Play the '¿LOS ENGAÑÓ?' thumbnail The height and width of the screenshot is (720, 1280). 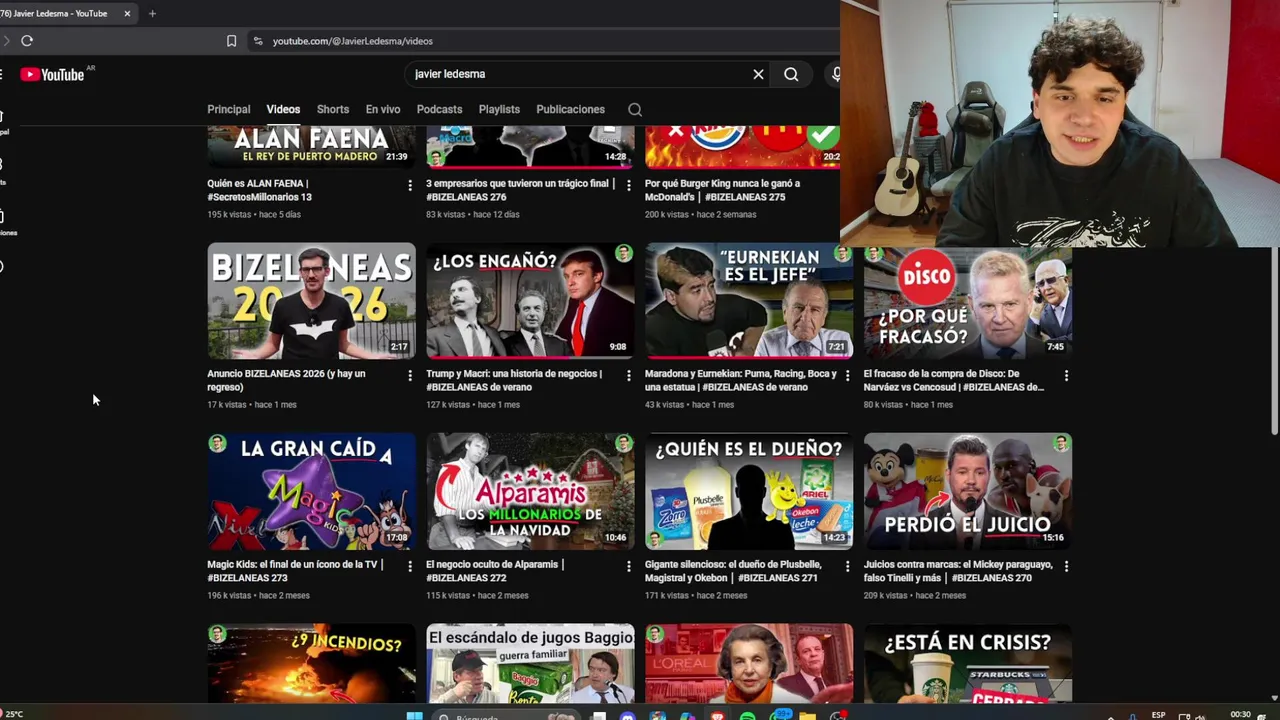pyautogui.click(x=530, y=301)
